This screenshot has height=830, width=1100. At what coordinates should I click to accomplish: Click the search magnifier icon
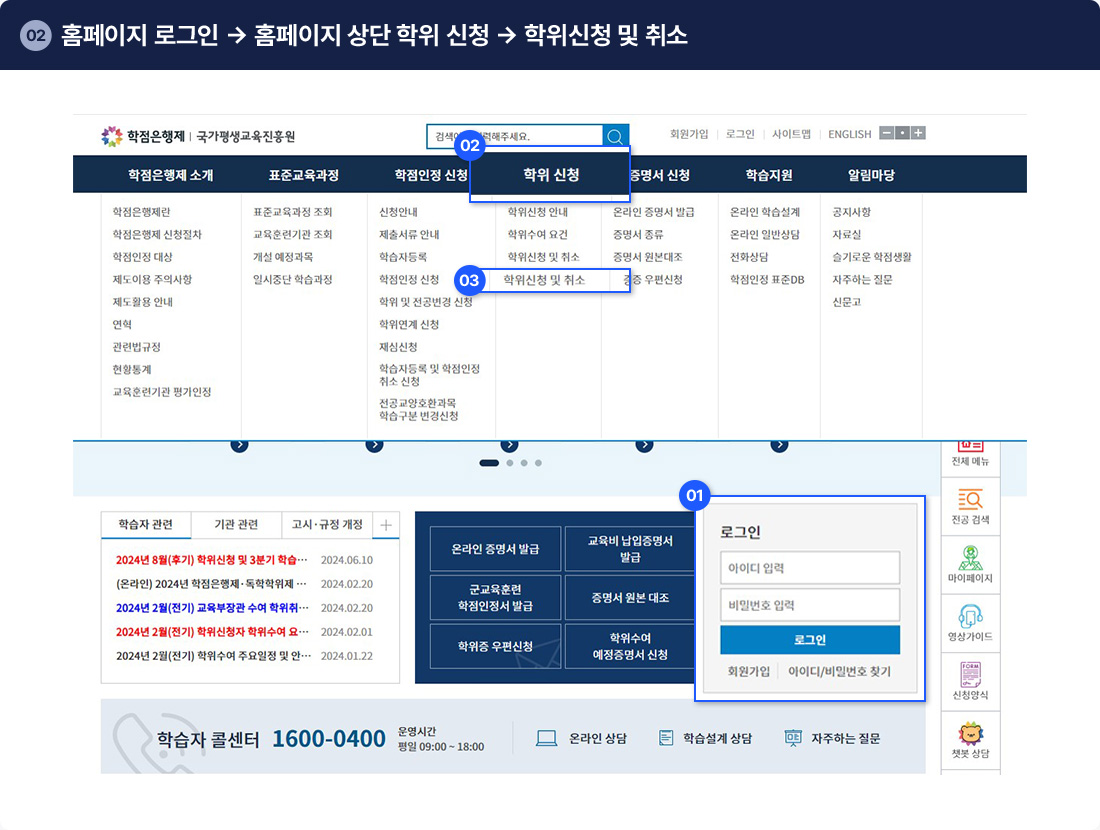point(616,136)
